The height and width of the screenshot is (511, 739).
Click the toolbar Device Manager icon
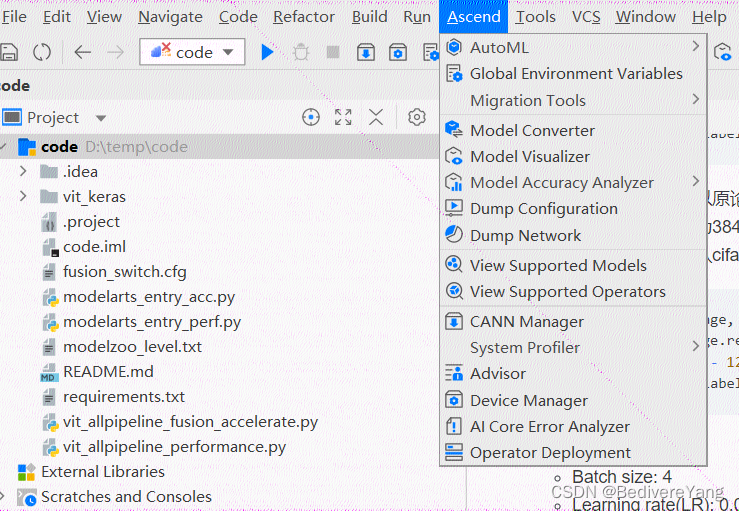(x=398, y=52)
